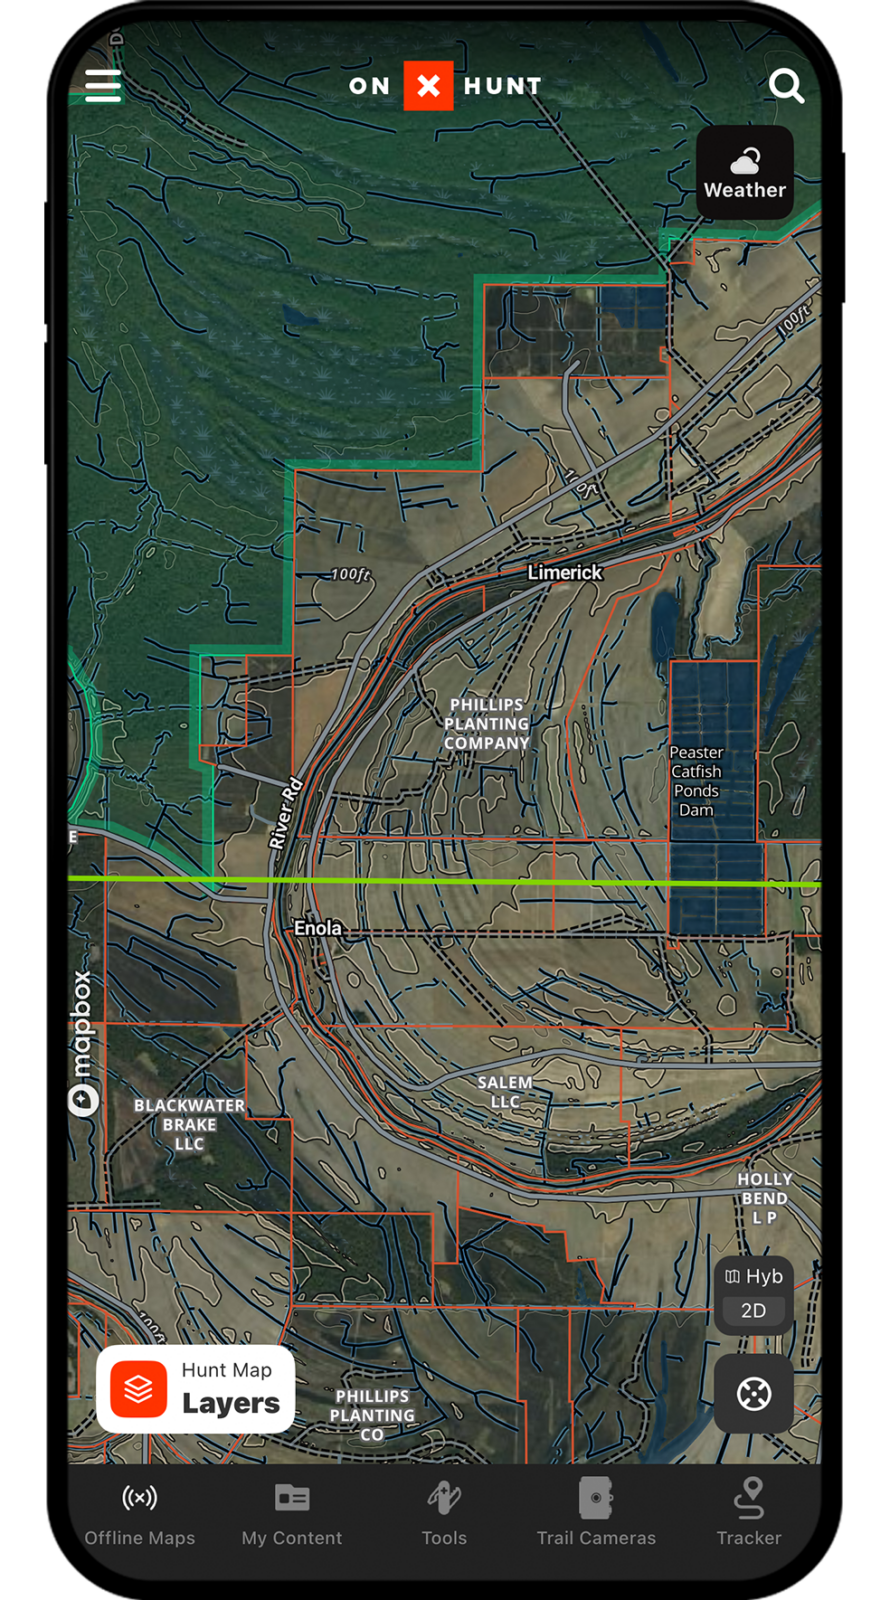Select the Trail Cameras tab
The image size is (890, 1600).
[x=596, y=1514]
